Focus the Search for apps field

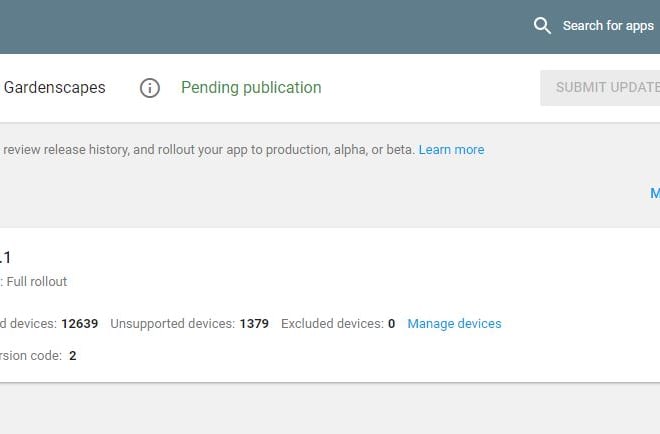coord(608,26)
